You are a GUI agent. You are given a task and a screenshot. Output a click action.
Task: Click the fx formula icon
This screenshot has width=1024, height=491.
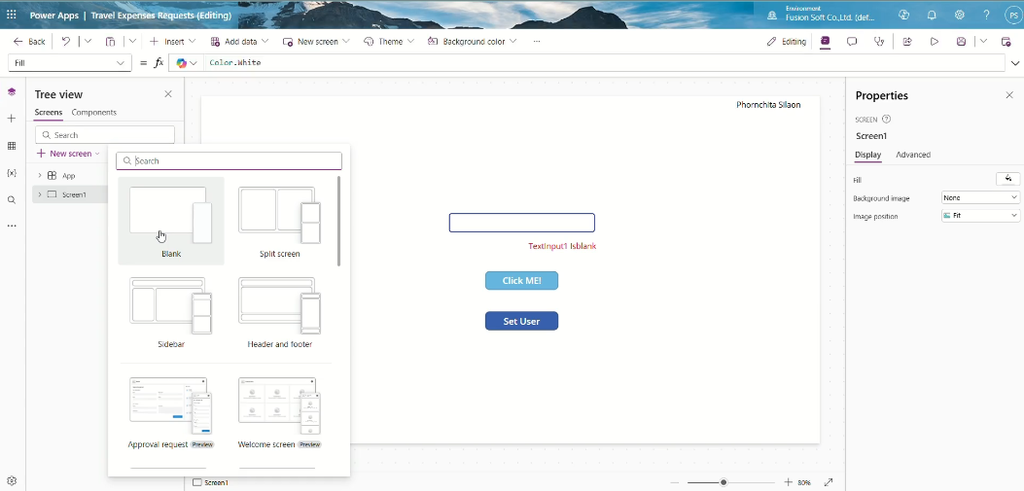pos(159,63)
